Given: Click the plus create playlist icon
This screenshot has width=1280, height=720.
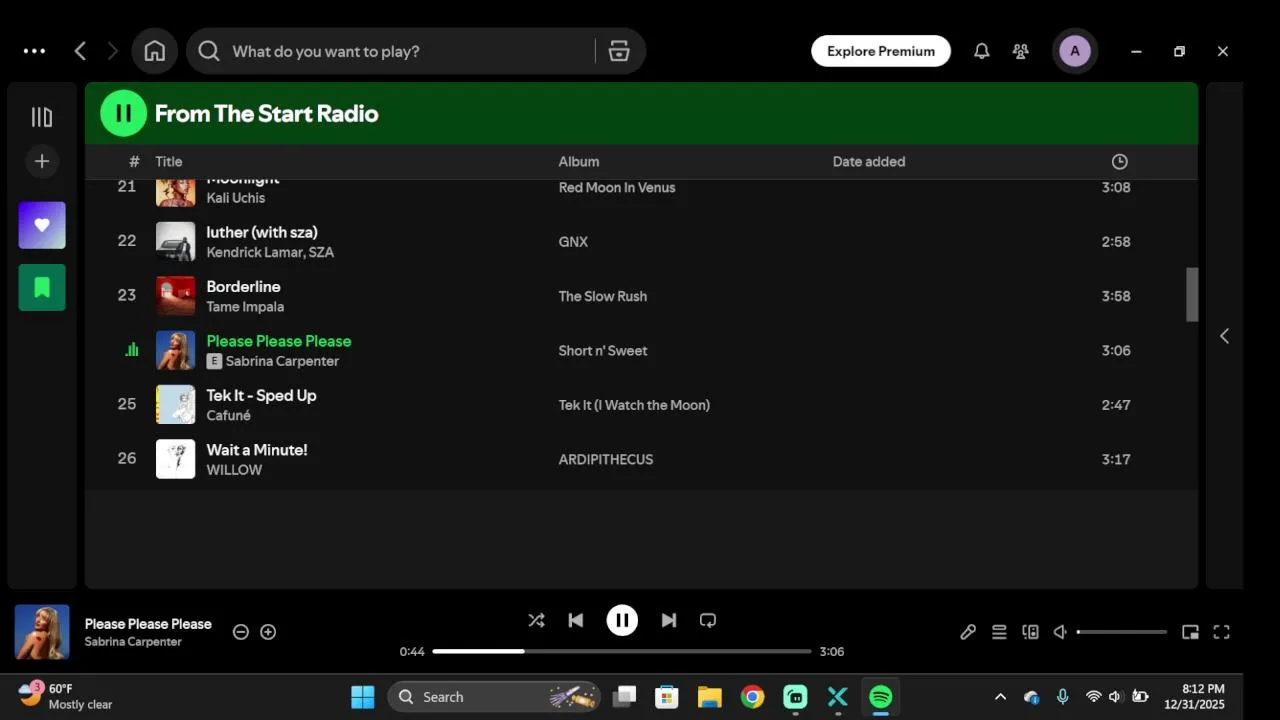Looking at the screenshot, I should click(42, 161).
